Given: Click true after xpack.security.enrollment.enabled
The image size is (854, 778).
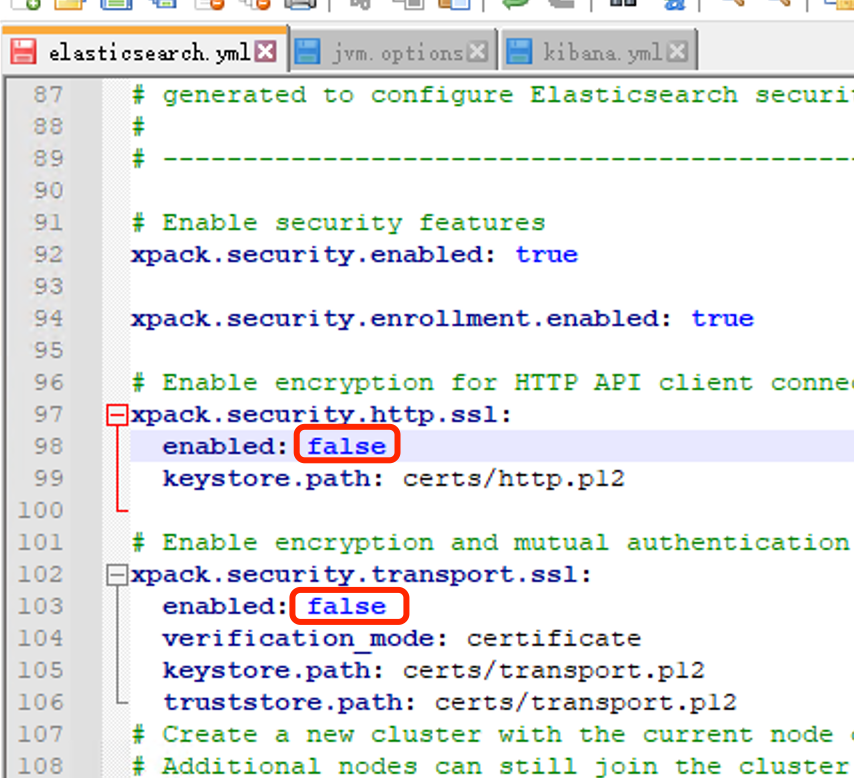Looking at the screenshot, I should 722,318.
